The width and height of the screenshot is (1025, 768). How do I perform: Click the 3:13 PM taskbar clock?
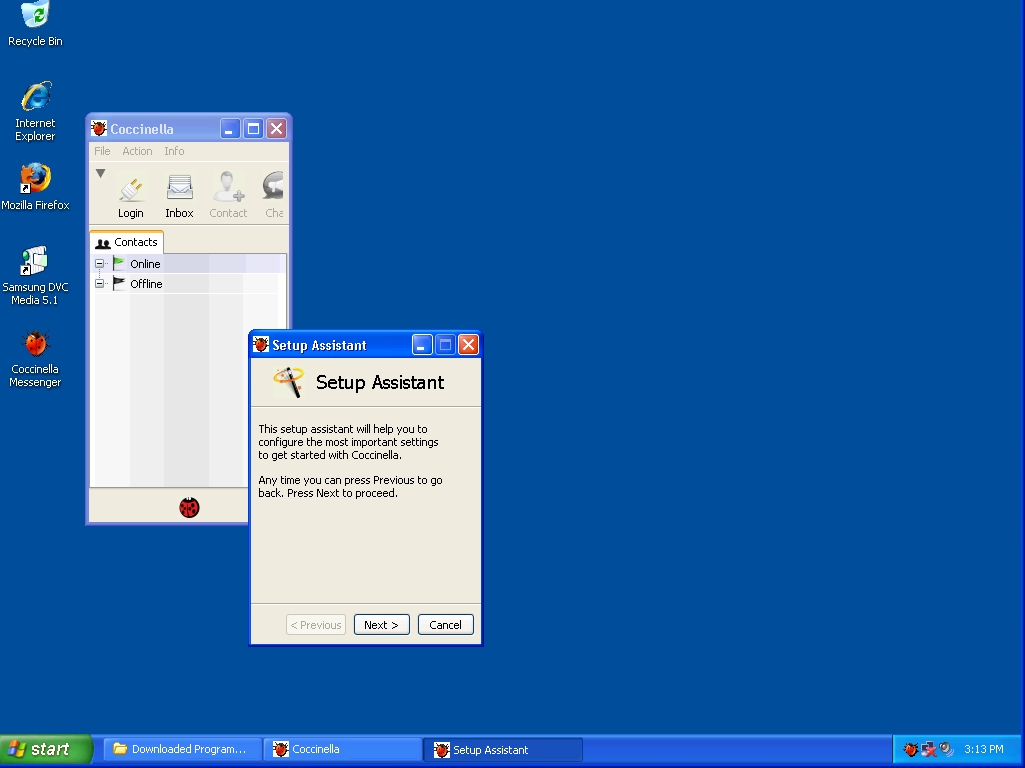(x=984, y=749)
